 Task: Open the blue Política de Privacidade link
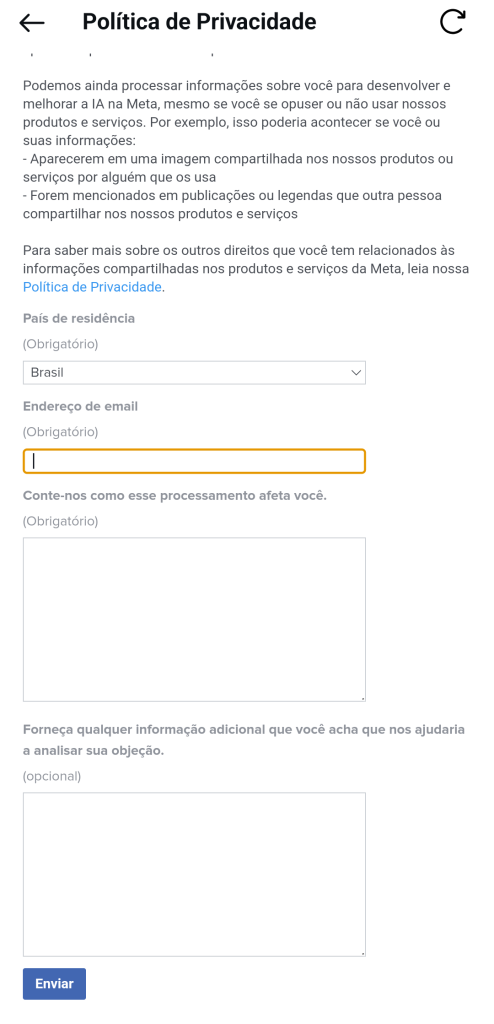pos(92,287)
